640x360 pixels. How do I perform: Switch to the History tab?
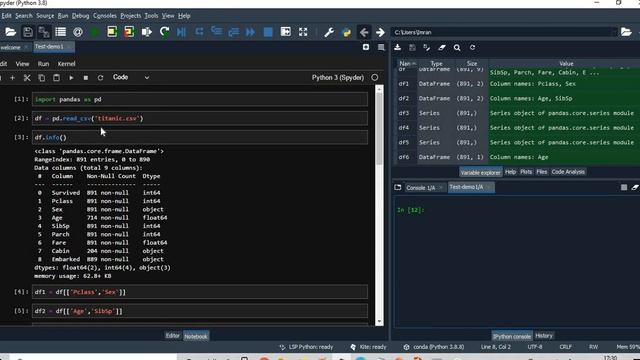(544, 336)
